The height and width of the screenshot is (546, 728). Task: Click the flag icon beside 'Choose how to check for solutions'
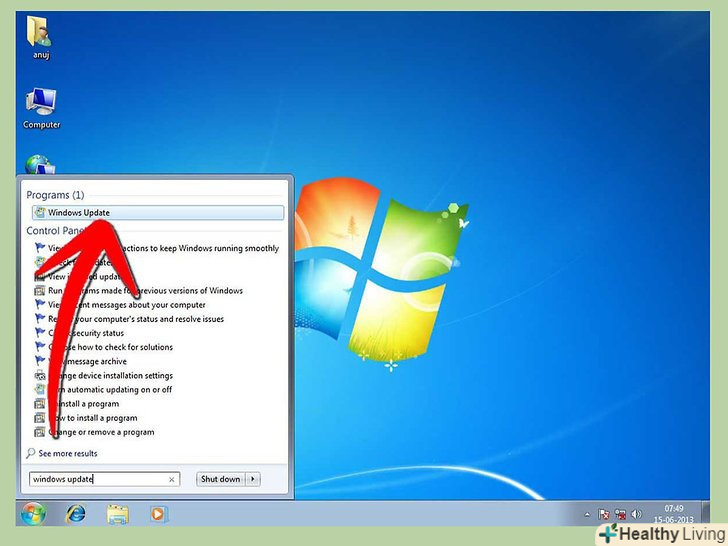(x=40, y=347)
